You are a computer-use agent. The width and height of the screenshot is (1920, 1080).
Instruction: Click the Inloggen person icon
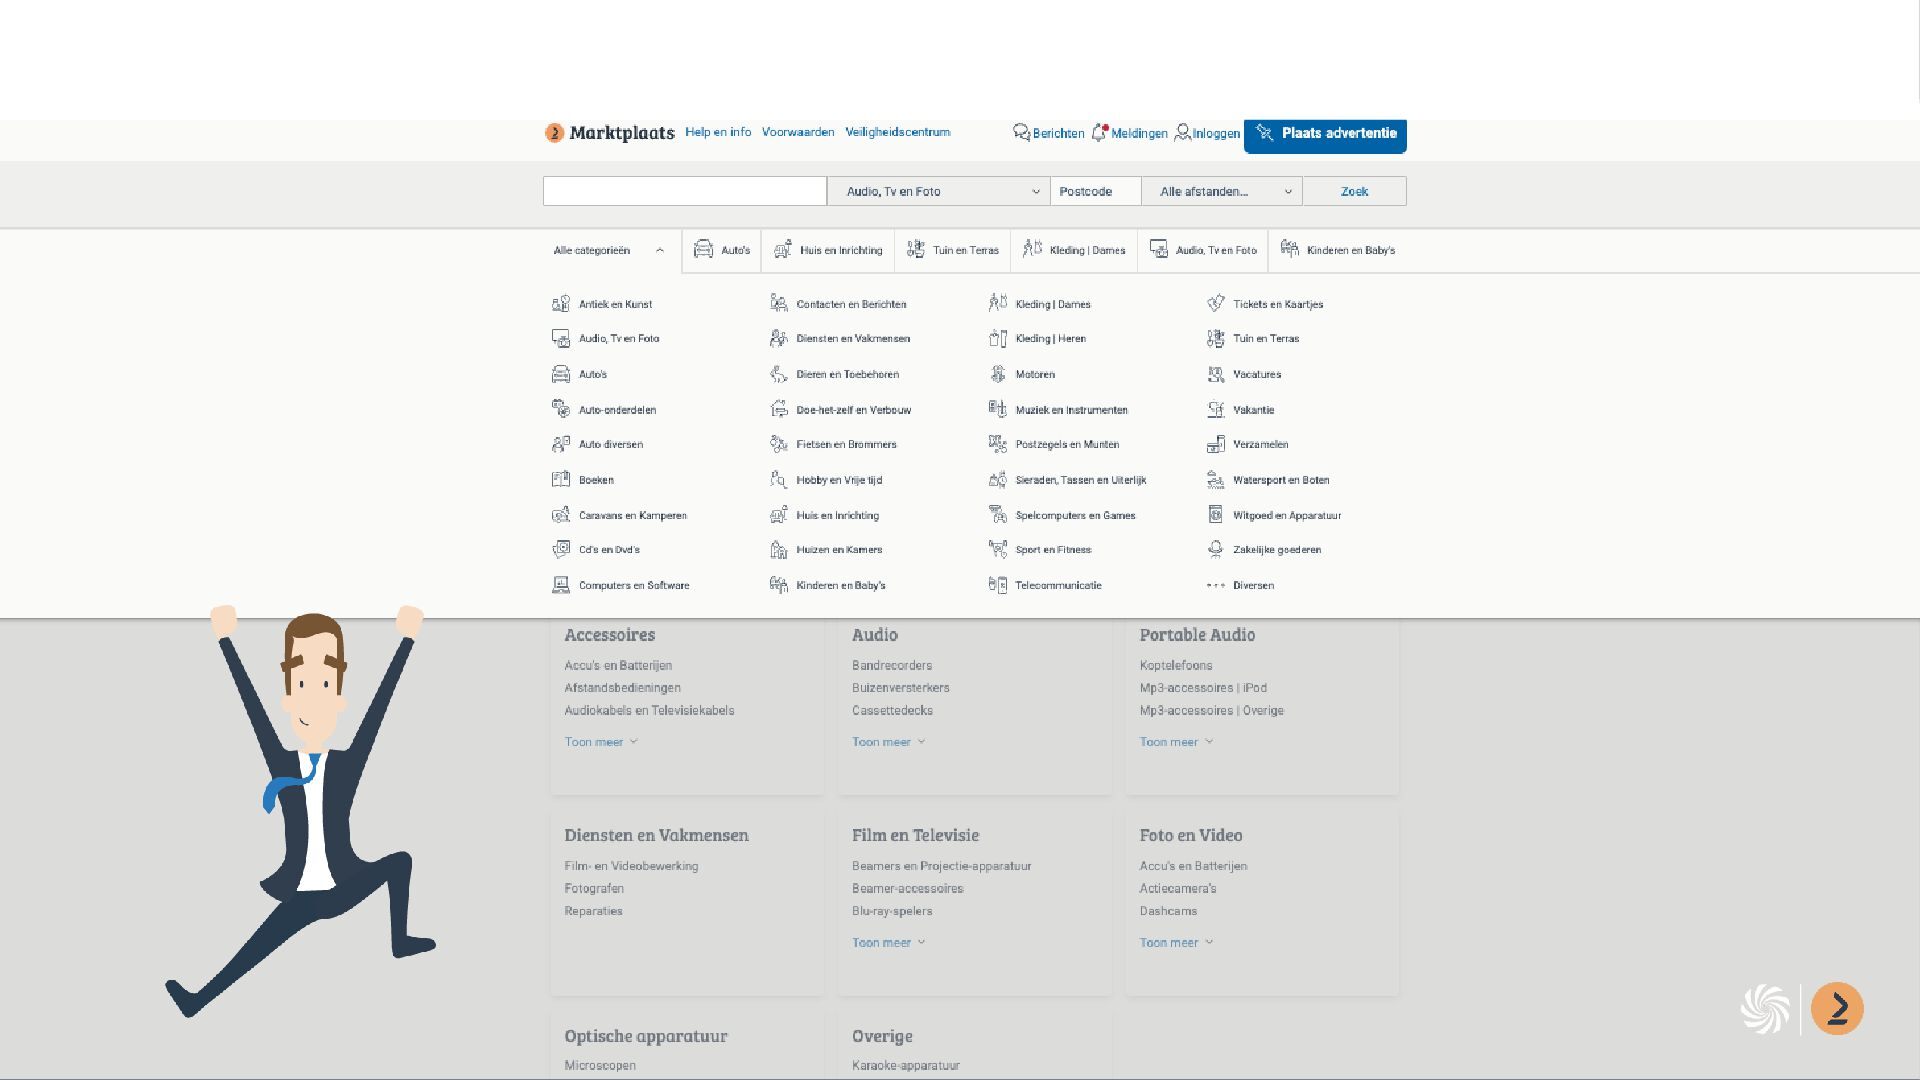1182,133
